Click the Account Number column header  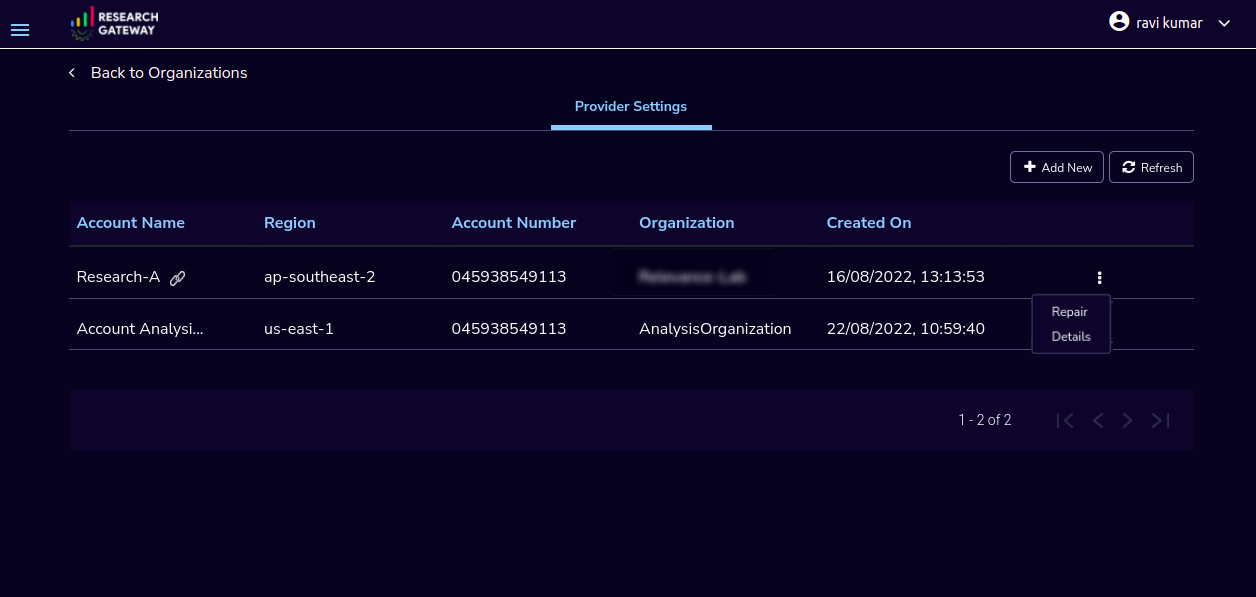pos(514,223)
